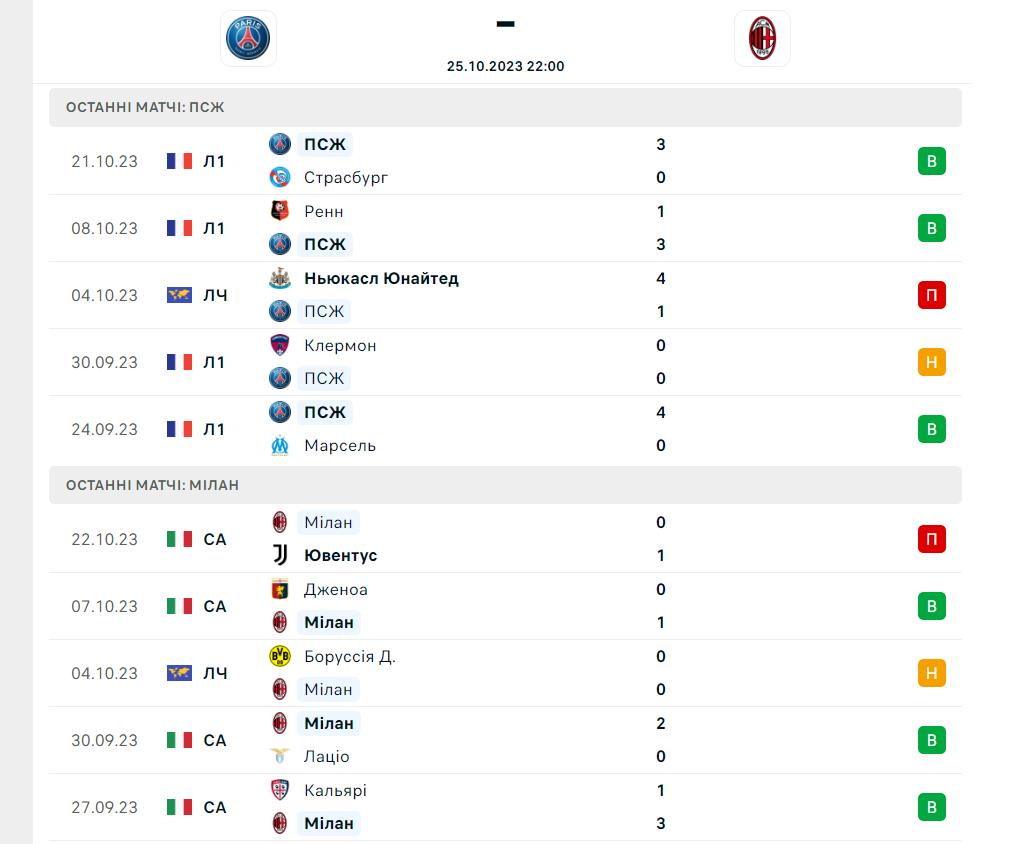Click the Rennes team logo
This screenshot has height=844, width=1013.
pos(280,211)
